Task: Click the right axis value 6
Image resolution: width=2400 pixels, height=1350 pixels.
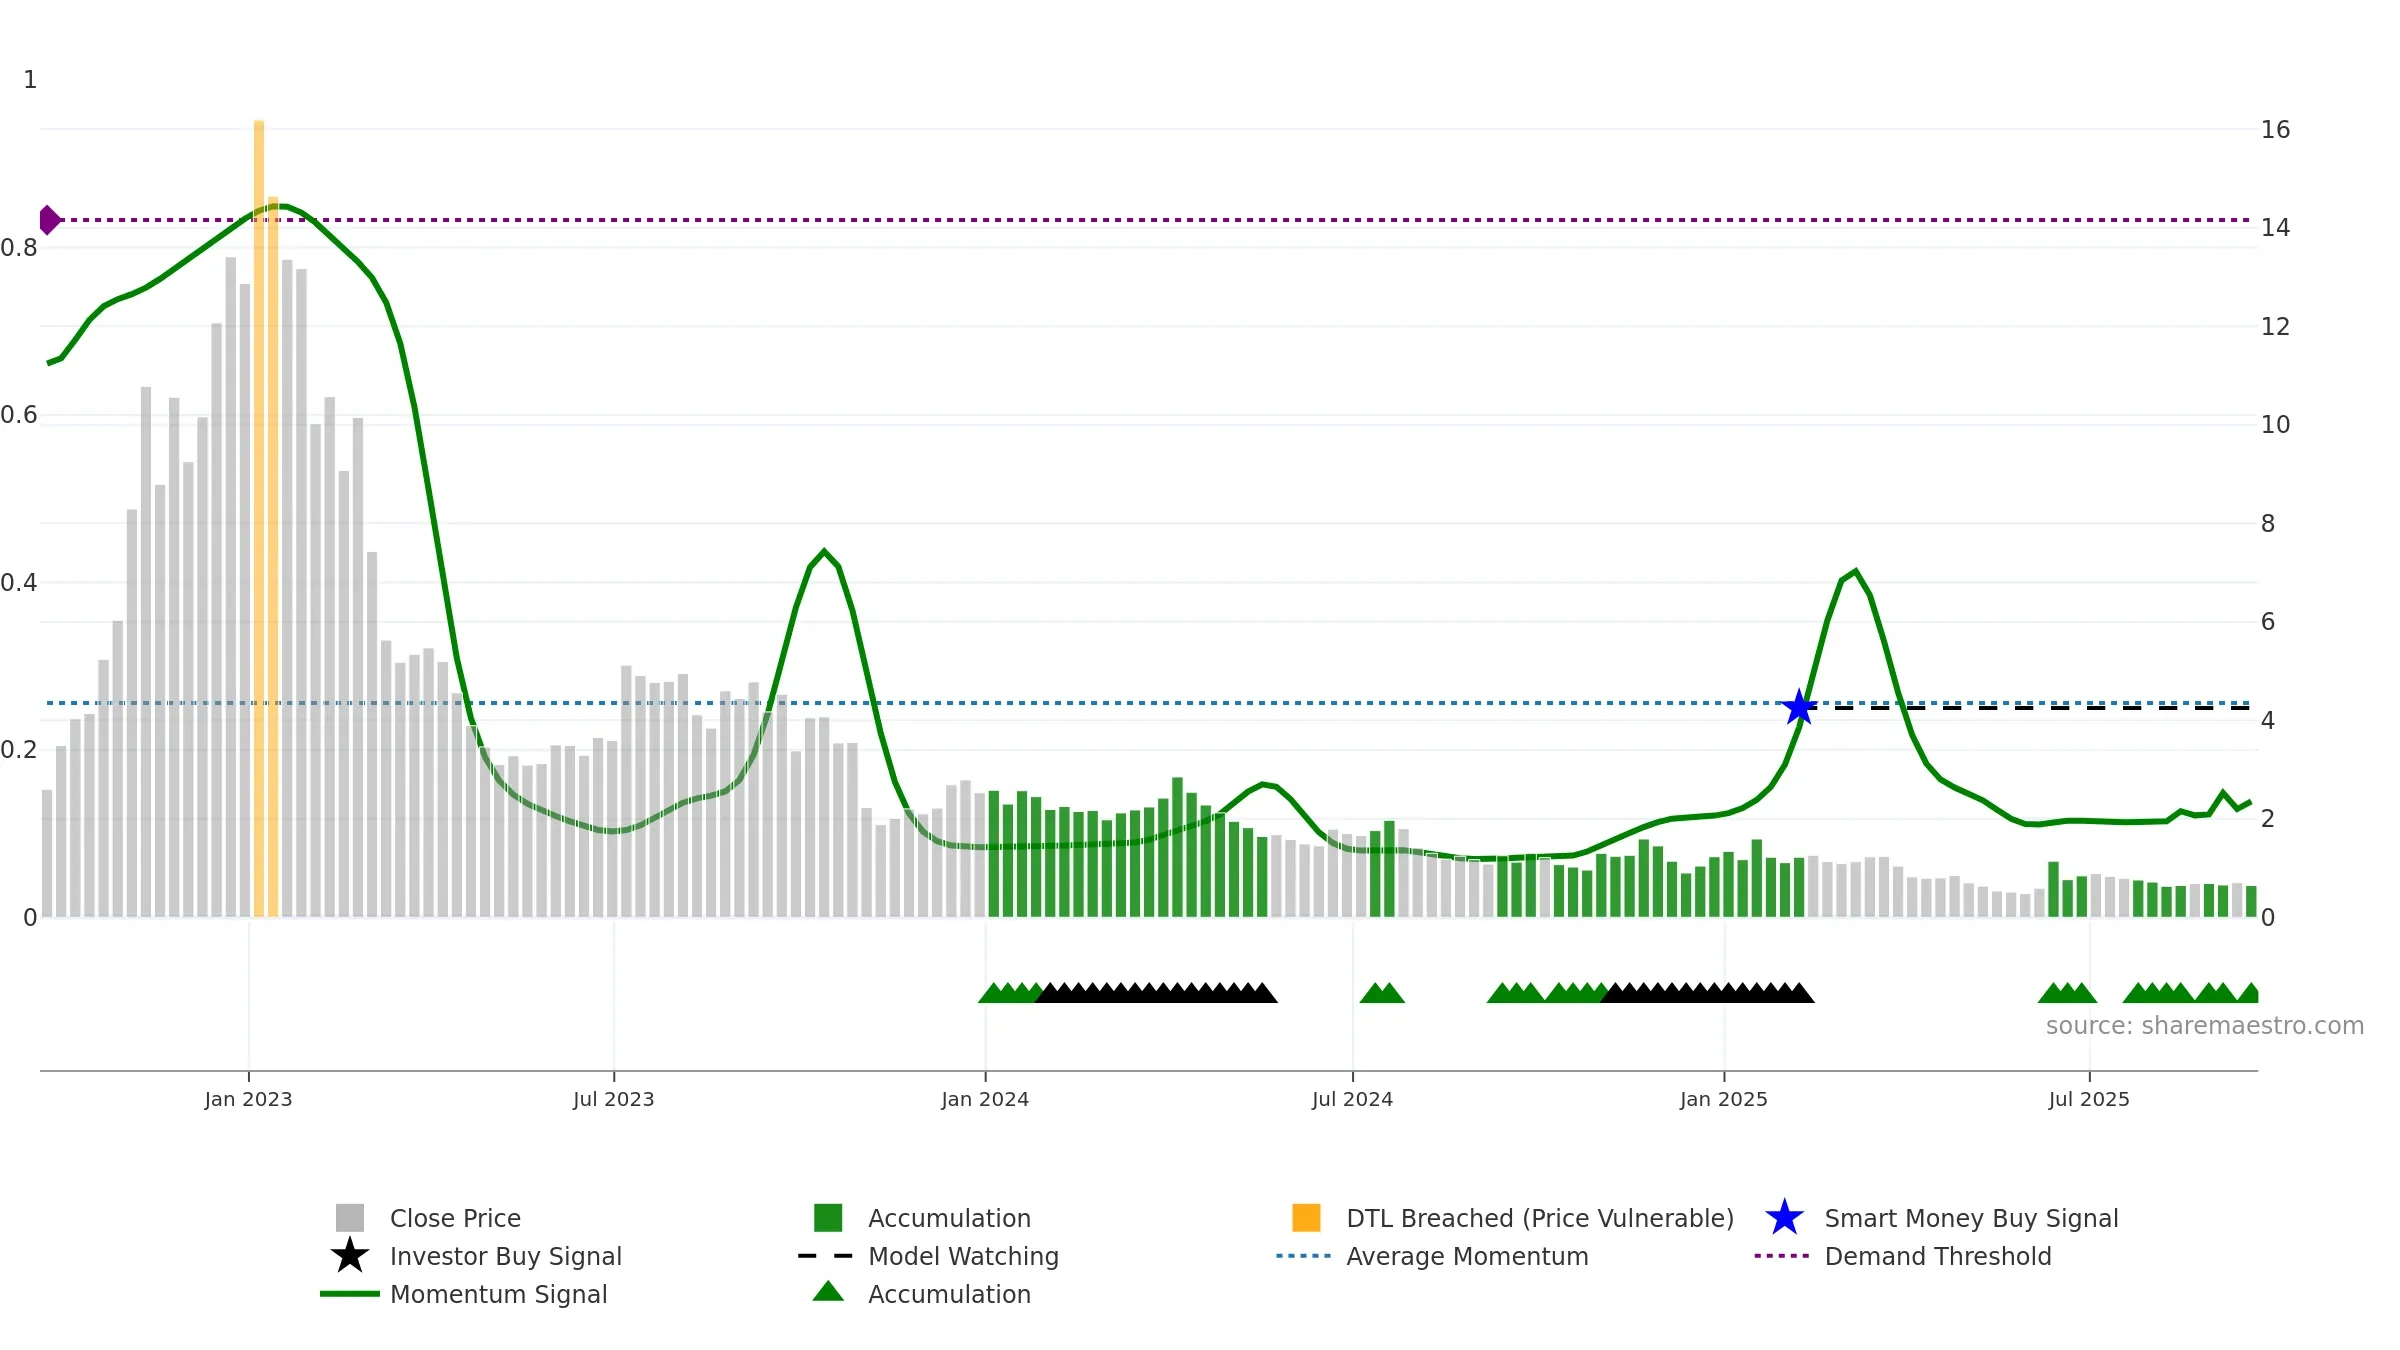Action: tap(2268, 622)
